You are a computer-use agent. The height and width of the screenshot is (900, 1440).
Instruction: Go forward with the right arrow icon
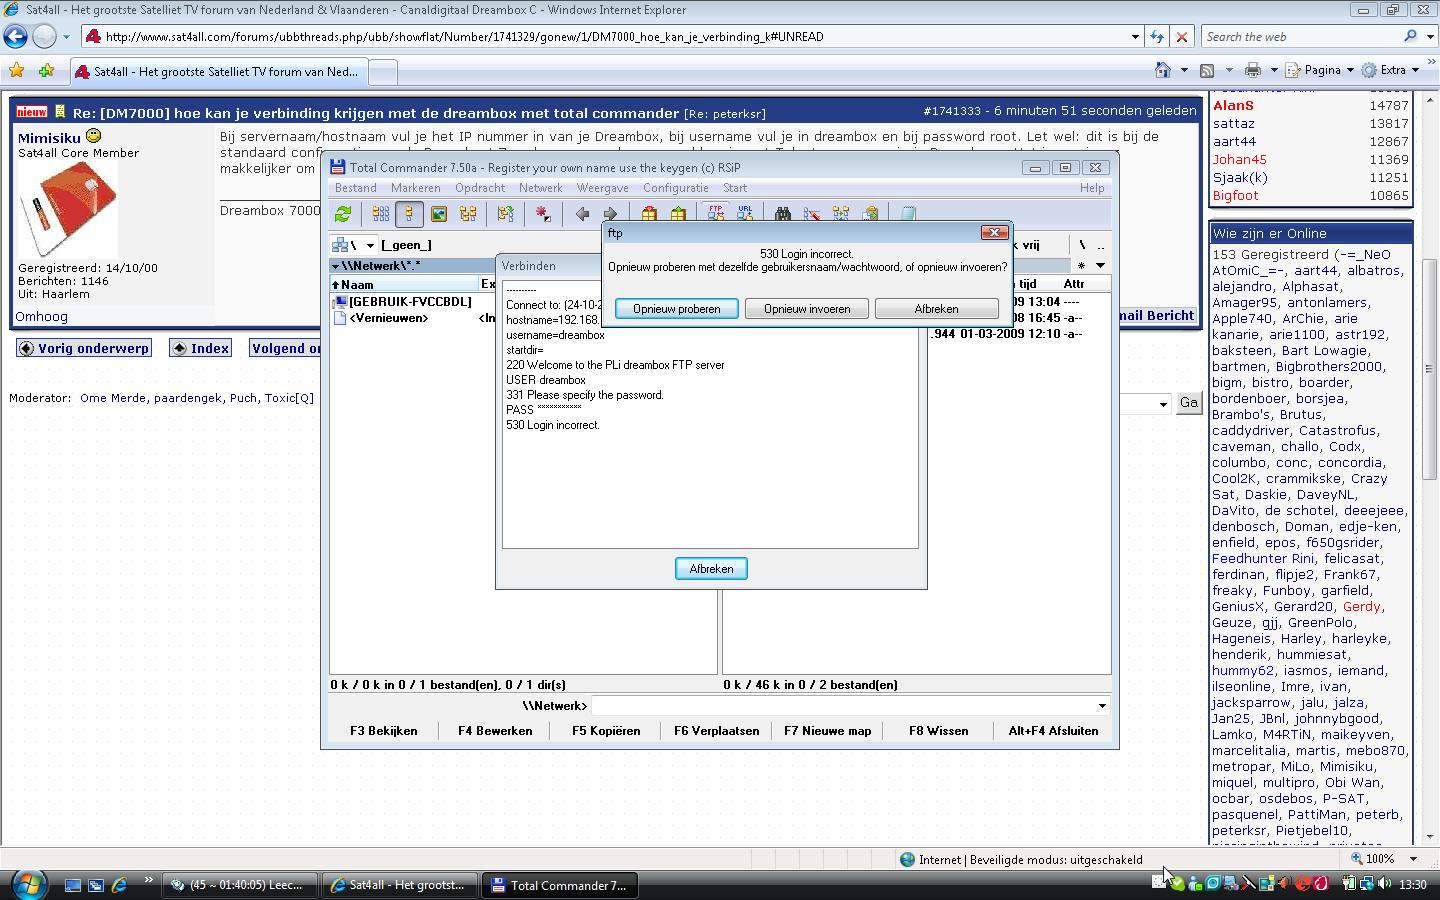pos(610,213)
